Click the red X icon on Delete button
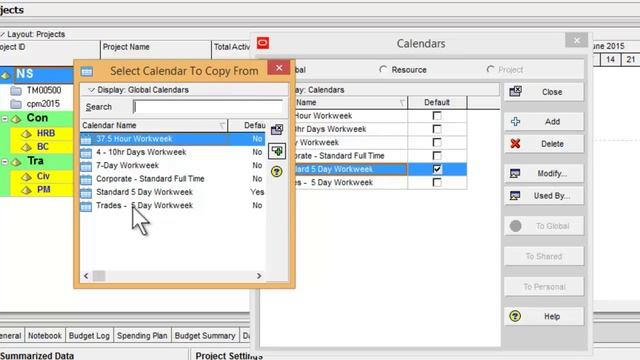This screenshot has height=360, width=640. coord(515,144)
